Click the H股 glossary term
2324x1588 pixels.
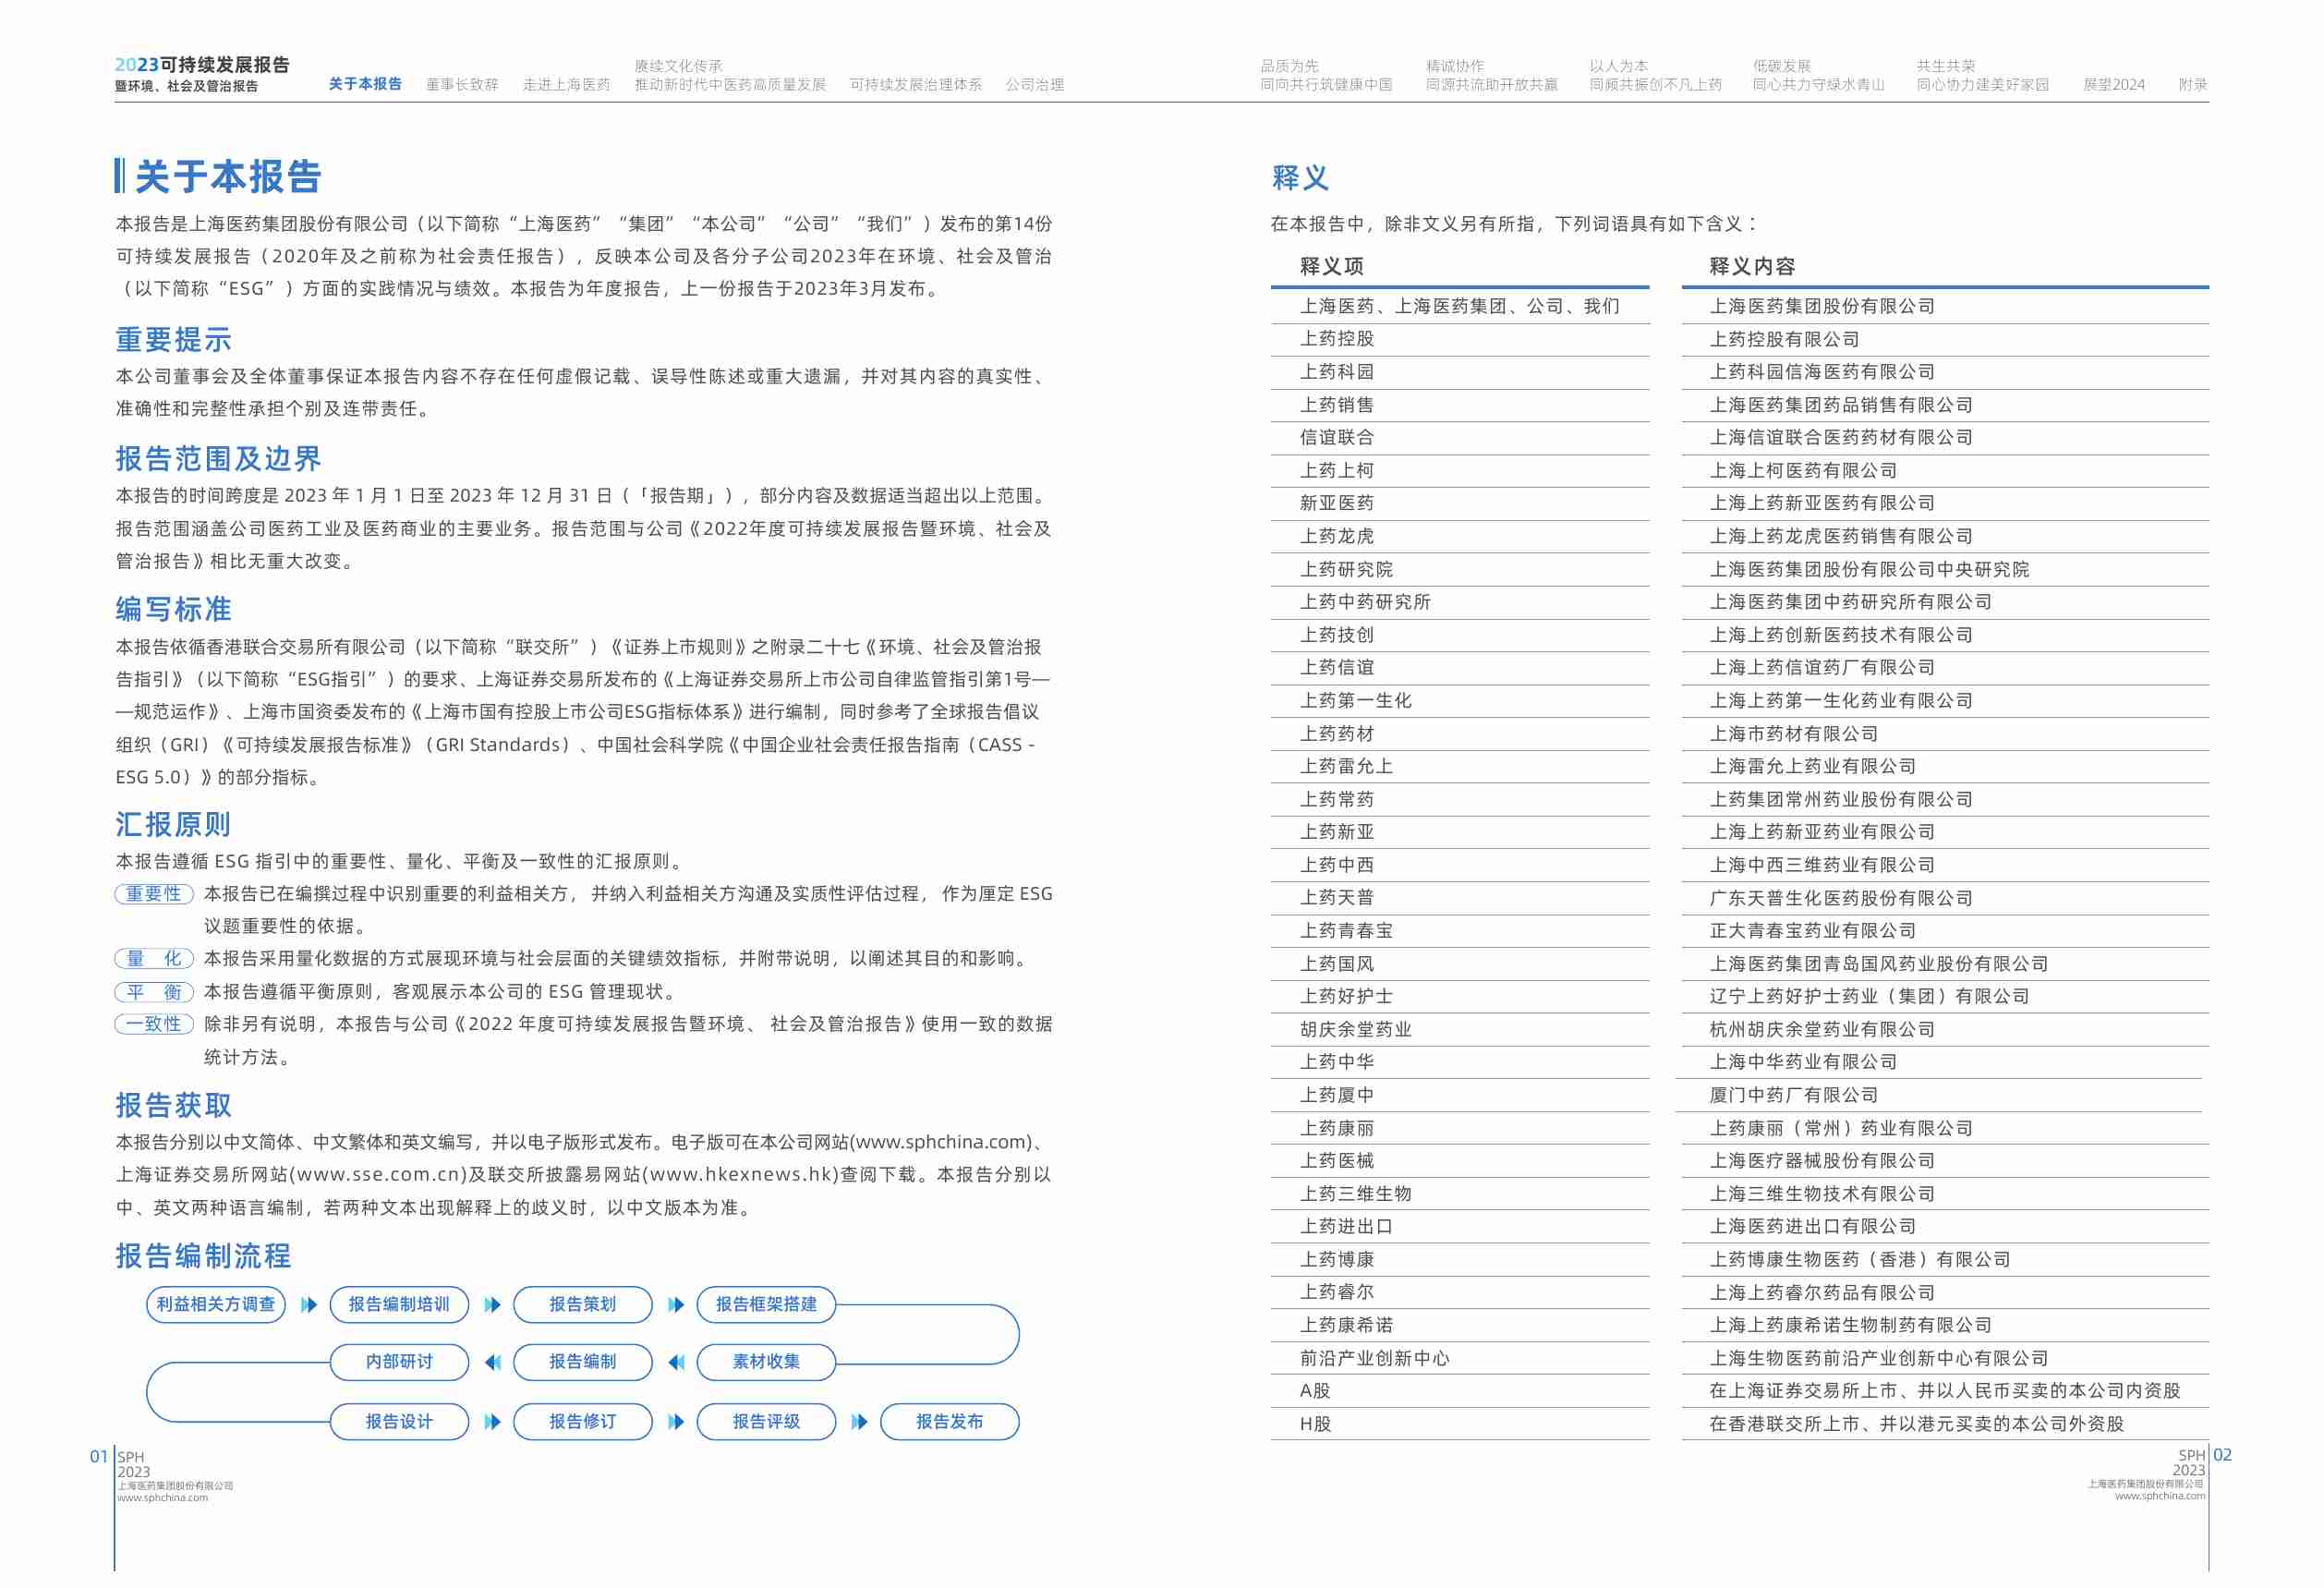pyautogui.click(x=1315, y=1424)
